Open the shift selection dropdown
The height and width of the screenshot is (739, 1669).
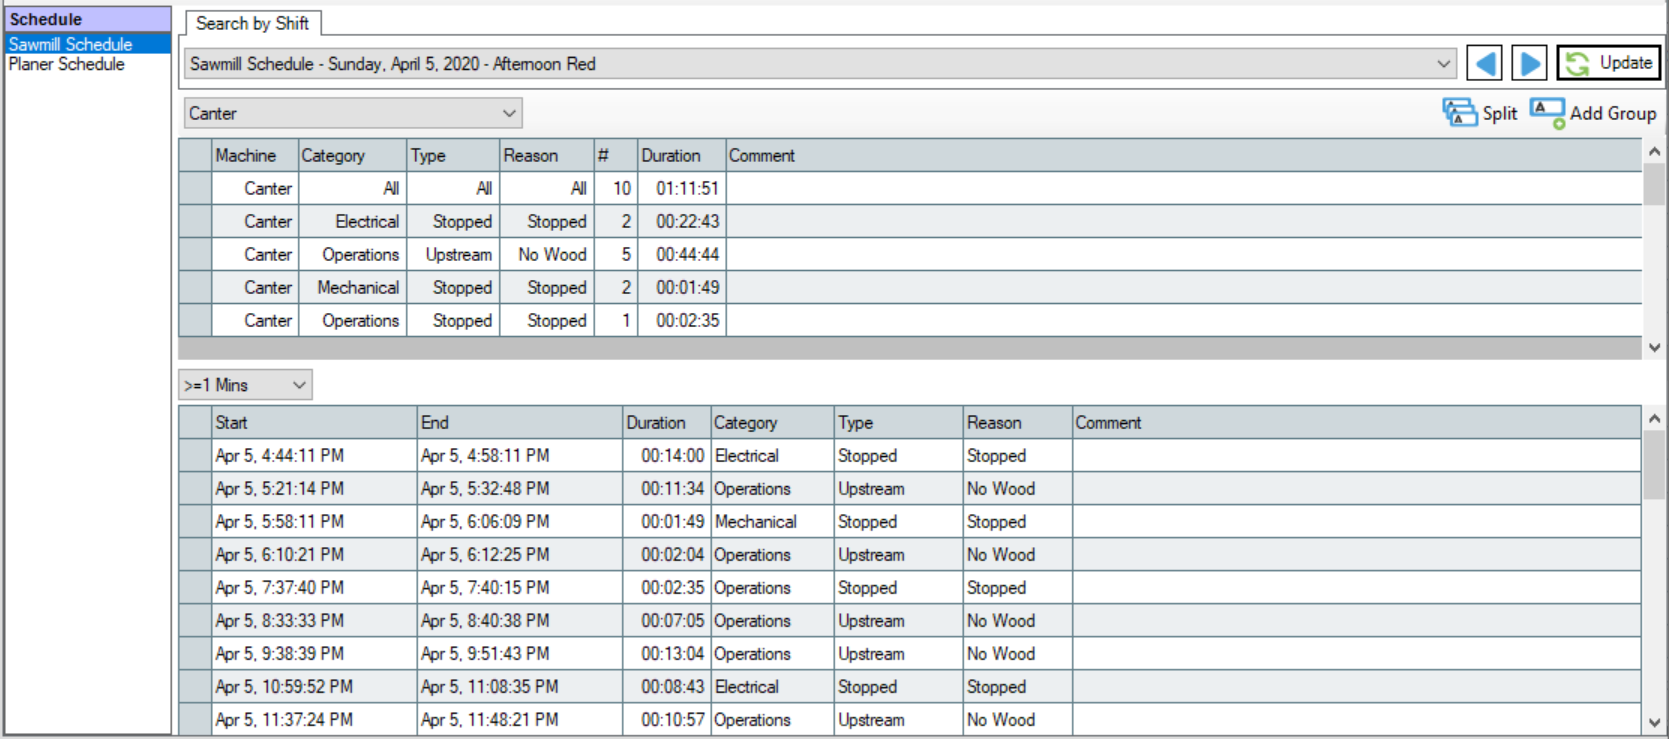pos(1442,64)
